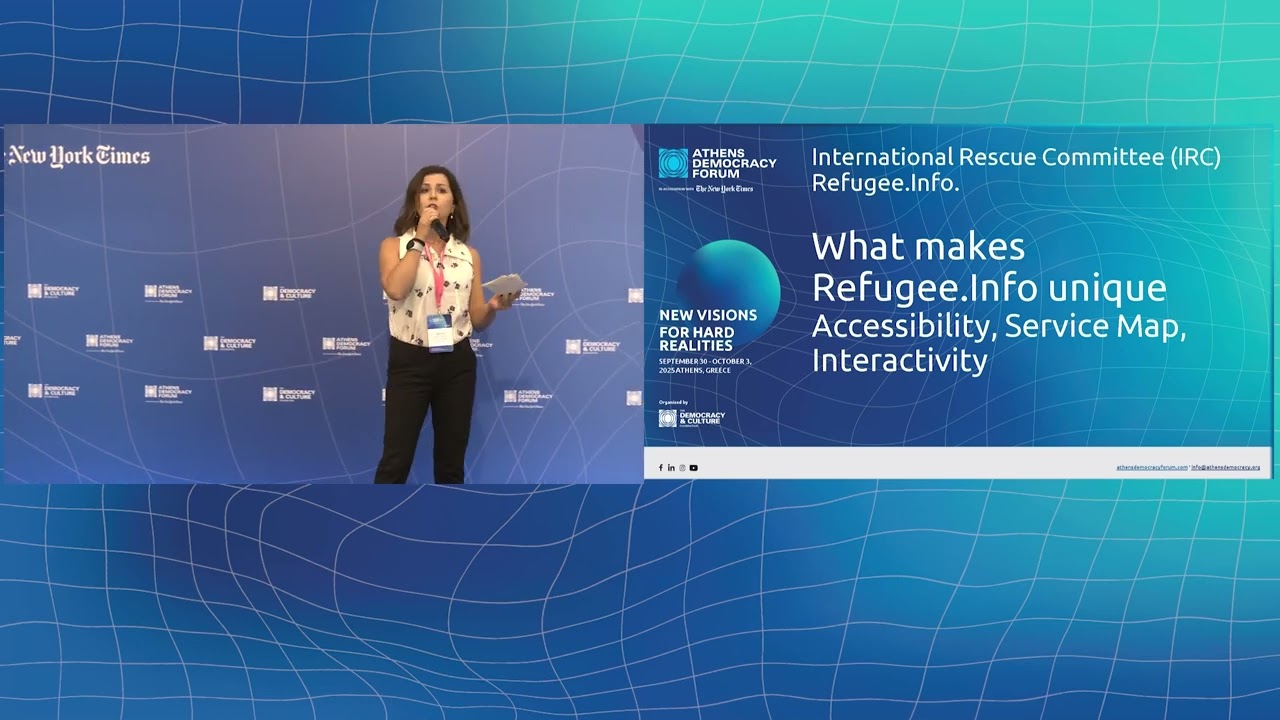Screen dimensions: 1280x720
Task: Click the 'Refugee.Info.' subtitle under IRC title
Action: coord(886,184)
